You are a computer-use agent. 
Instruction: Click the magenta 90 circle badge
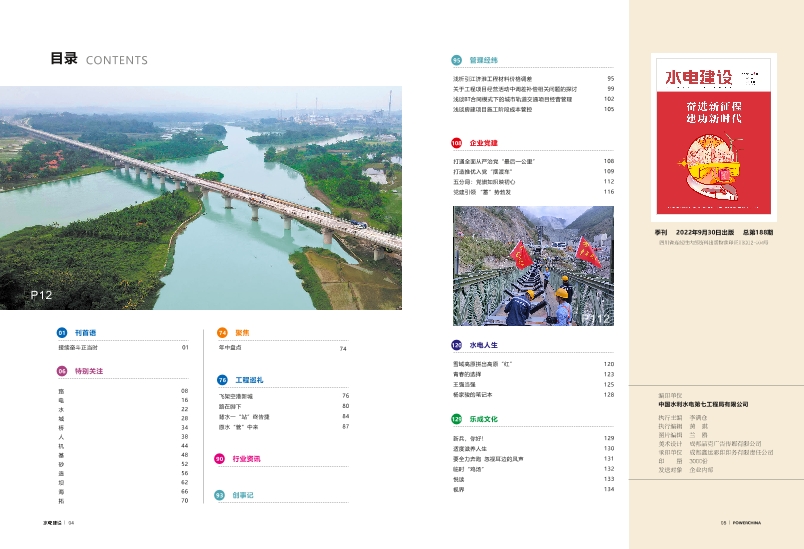219,459
